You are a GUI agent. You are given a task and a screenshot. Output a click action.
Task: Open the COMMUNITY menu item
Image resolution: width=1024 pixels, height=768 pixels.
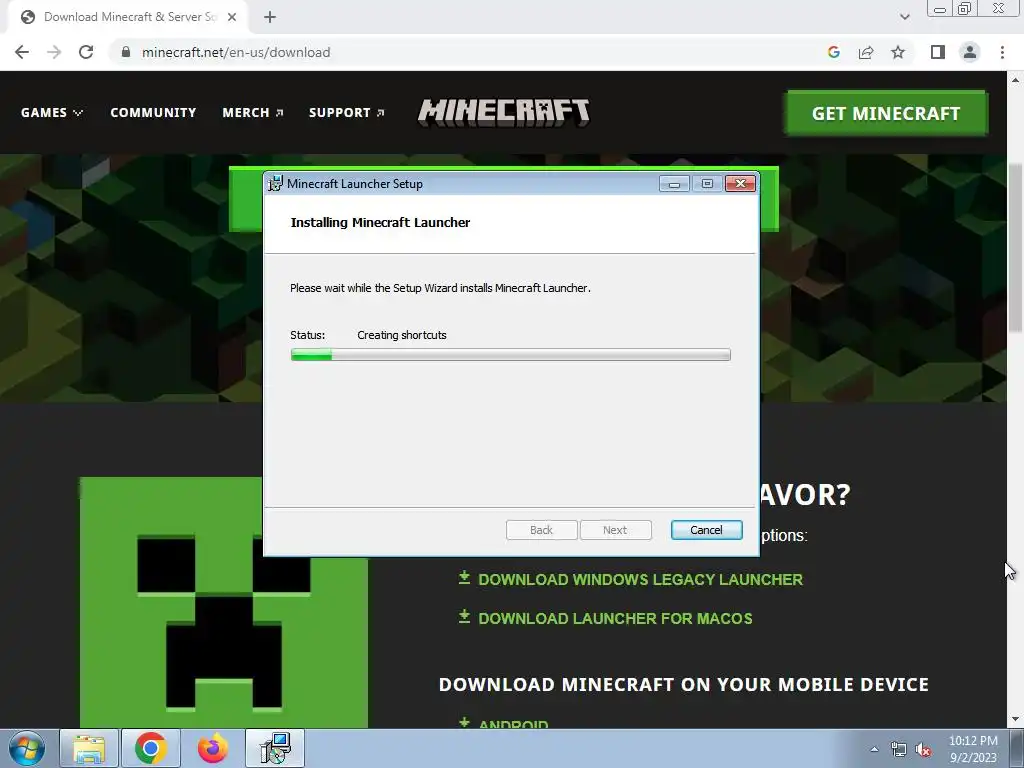pos(153,112)
